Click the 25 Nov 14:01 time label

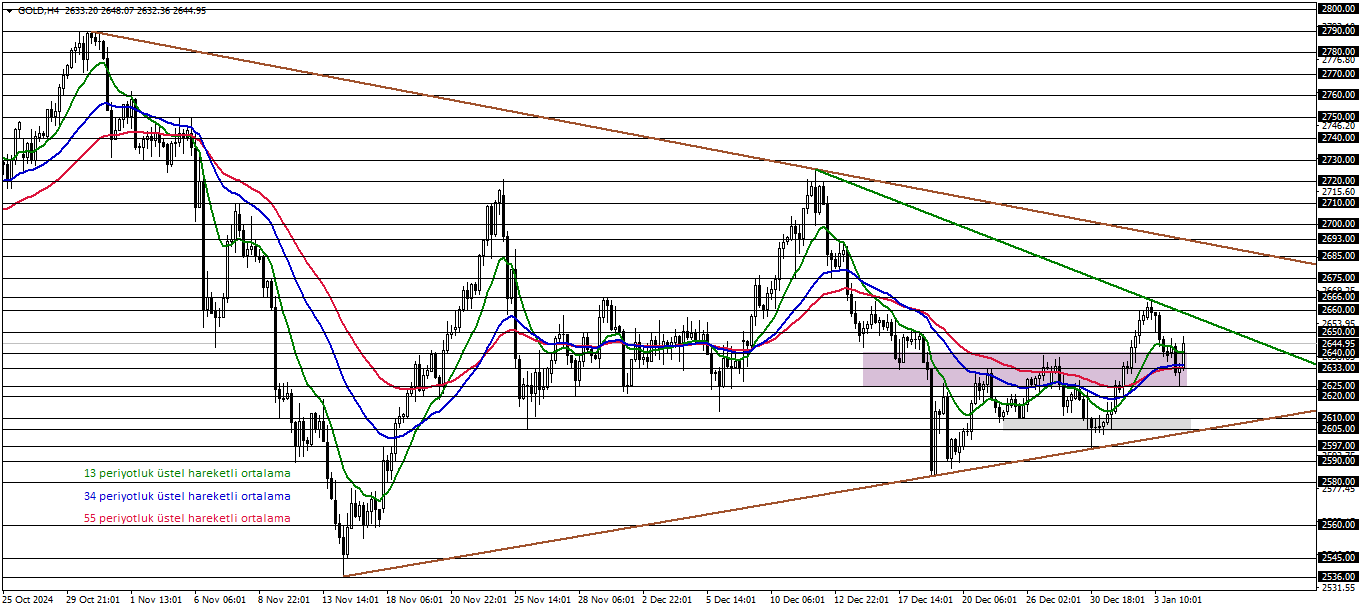tap(541, 600)
